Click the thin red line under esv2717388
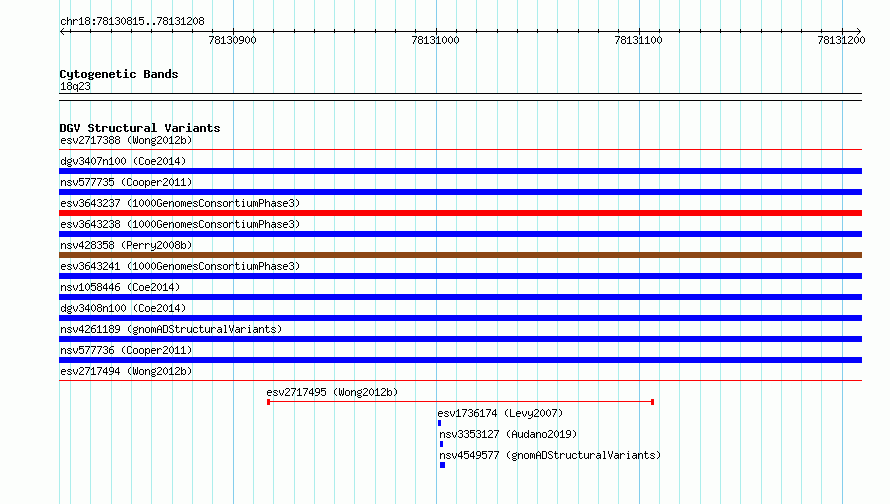 tap(460, 150)
